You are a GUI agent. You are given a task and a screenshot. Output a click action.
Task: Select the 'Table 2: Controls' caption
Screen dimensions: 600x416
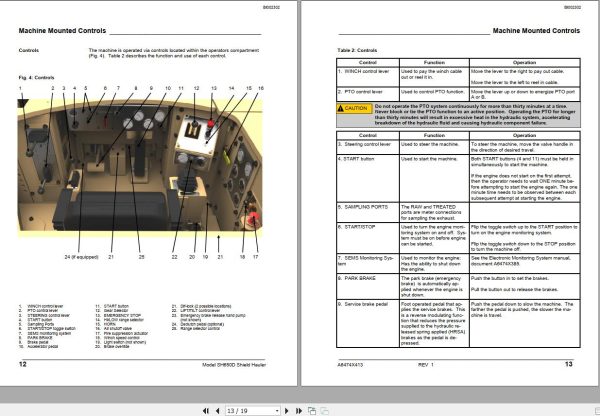(357, 50)
